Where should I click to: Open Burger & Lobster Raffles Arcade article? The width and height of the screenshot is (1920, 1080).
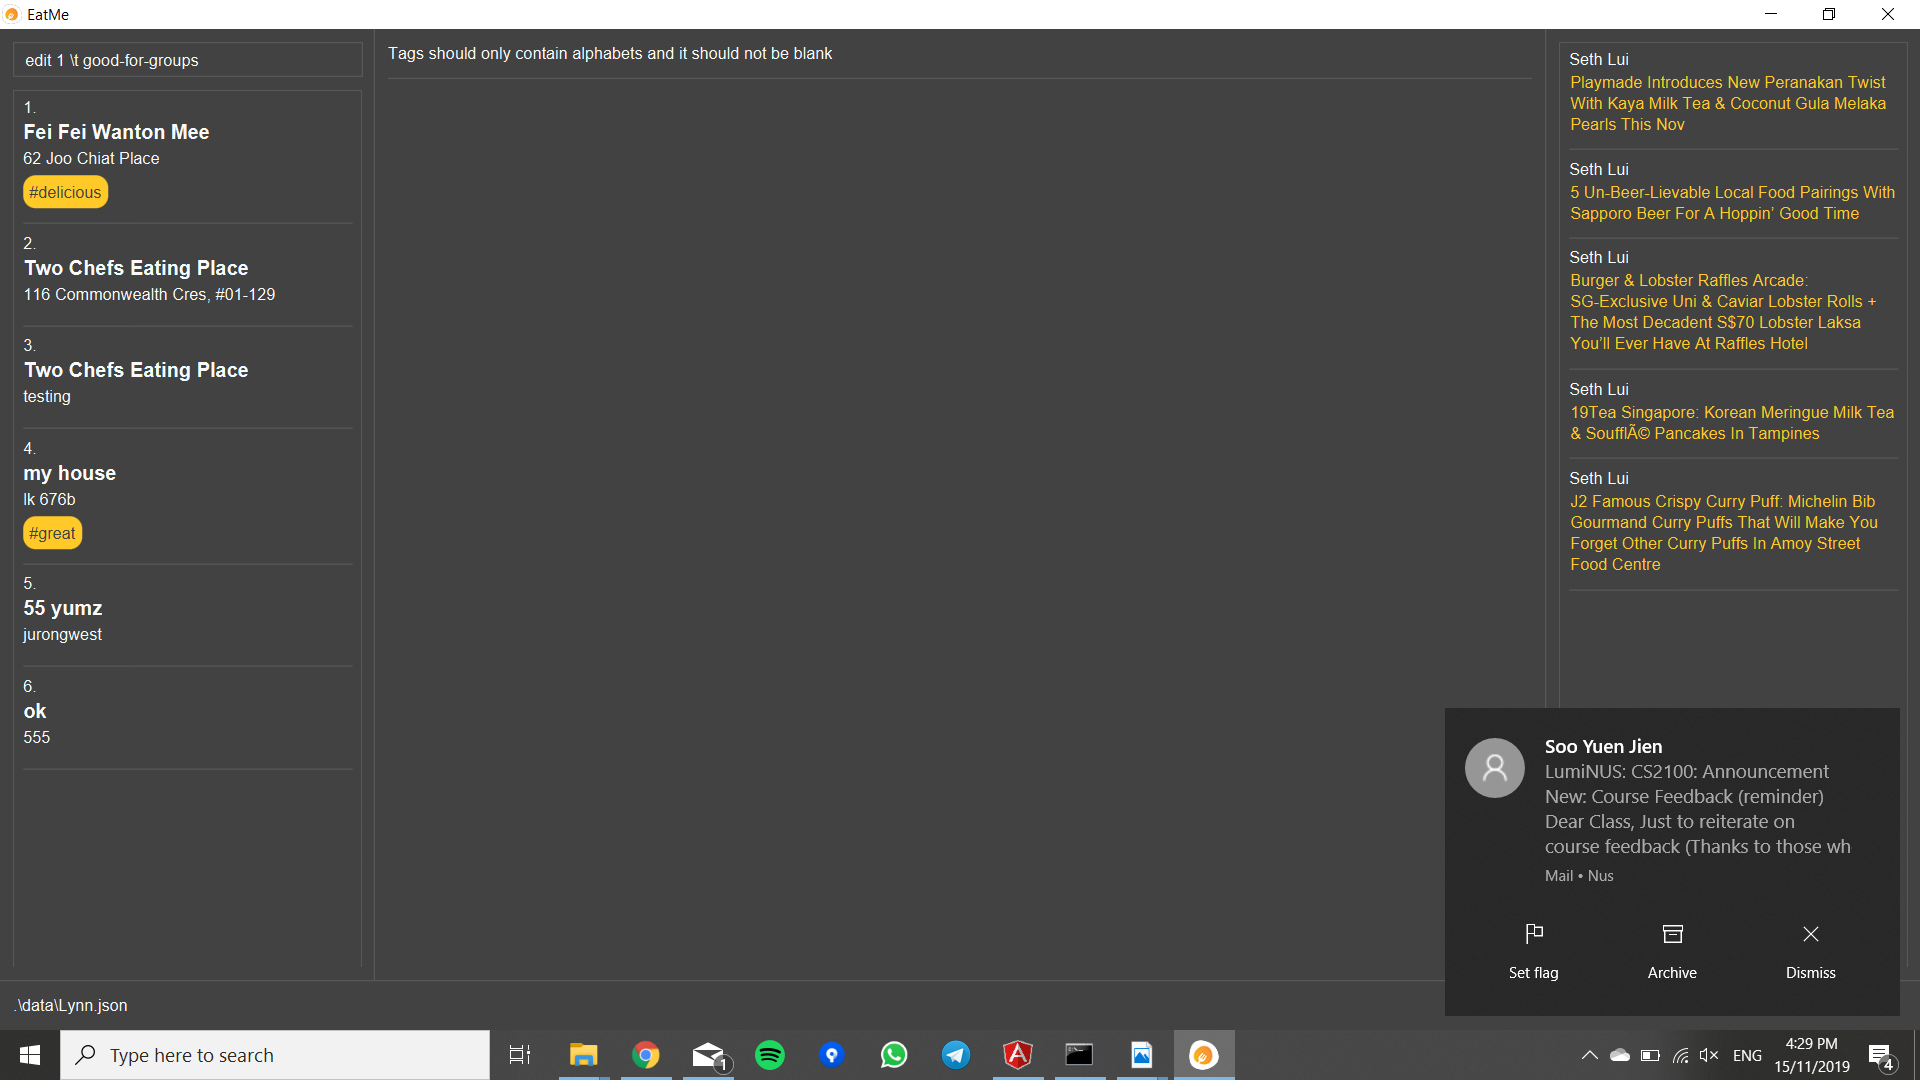click(x=1723, y=312)
